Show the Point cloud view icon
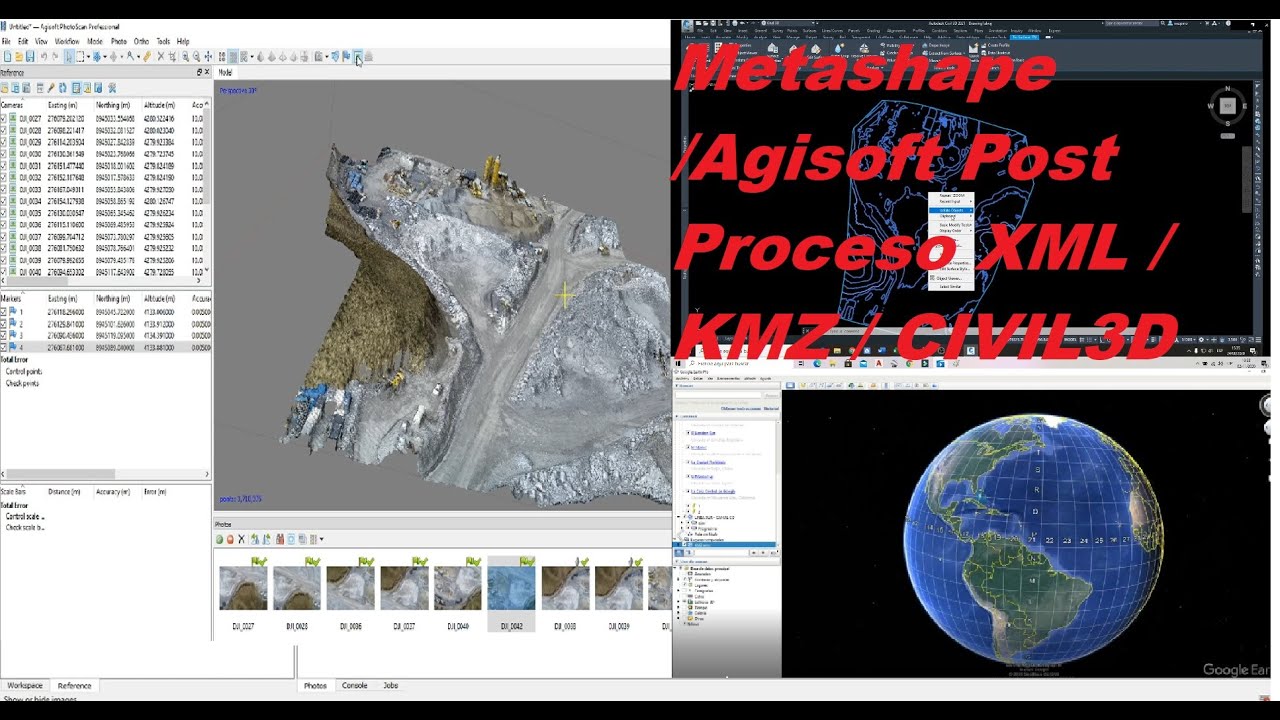Screen dimensions: 1280x720 (x=222, y=57)
